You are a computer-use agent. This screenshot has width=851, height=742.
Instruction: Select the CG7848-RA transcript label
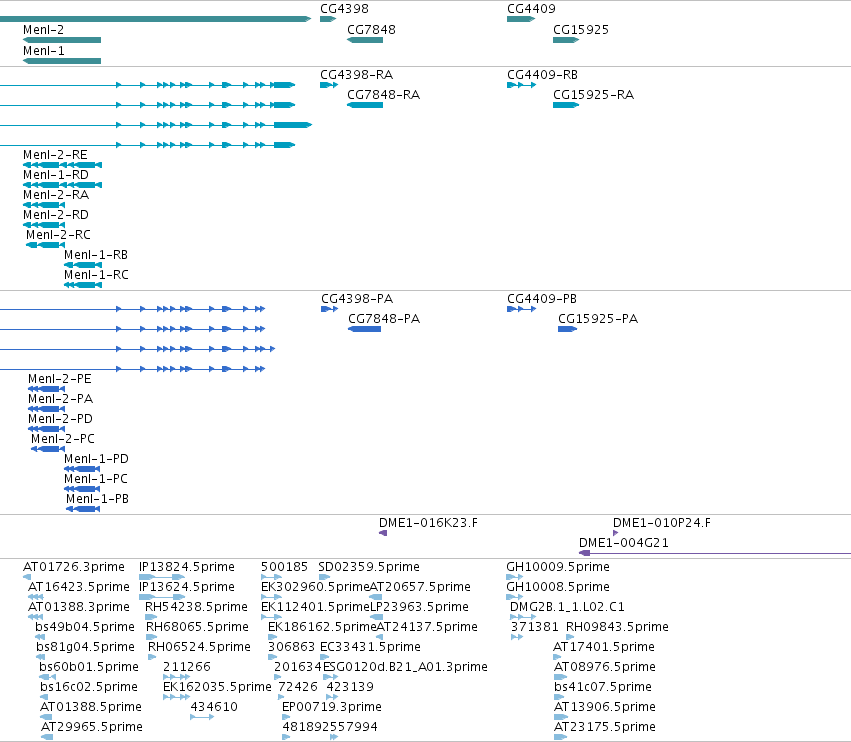click(x=384, y=94)
